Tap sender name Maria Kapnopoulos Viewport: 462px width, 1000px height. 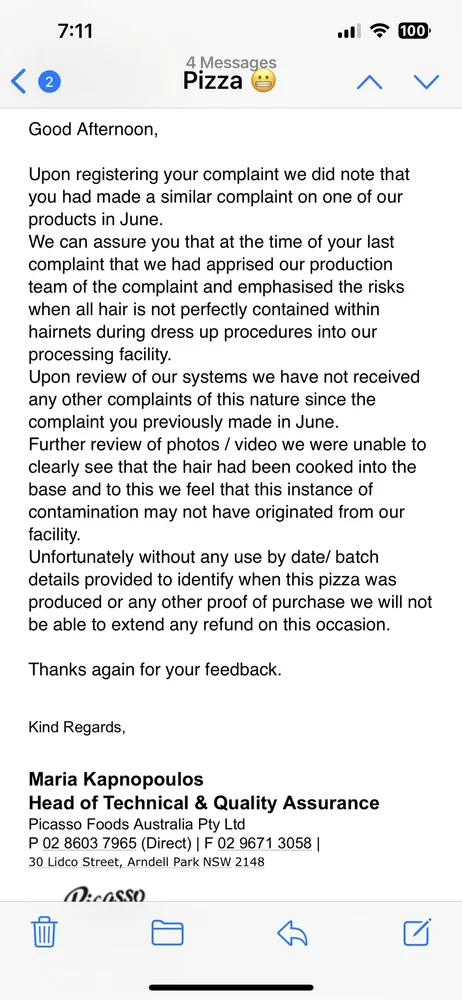(x=116, y=779)
